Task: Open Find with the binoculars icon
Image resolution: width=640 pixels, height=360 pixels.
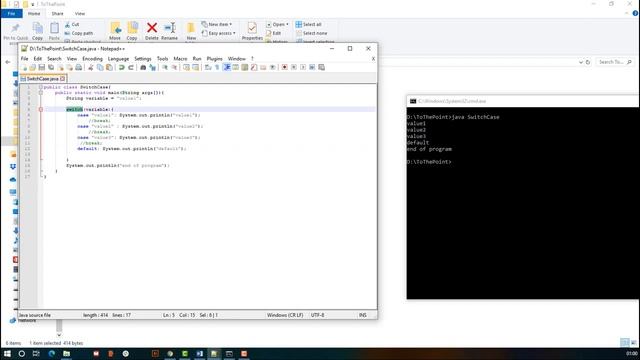Action: point(143,67)
